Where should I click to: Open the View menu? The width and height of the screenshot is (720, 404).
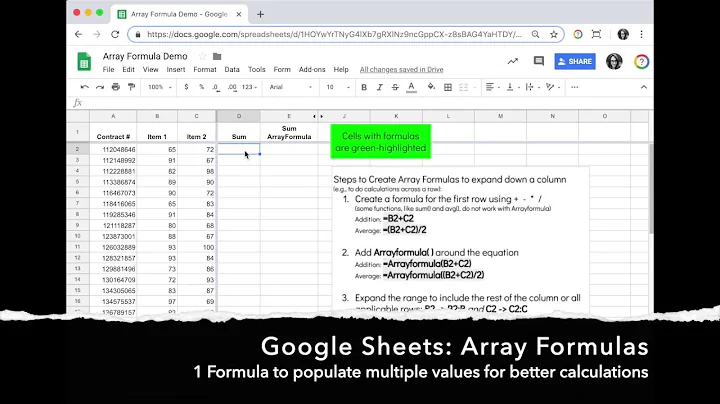[150, 69]
